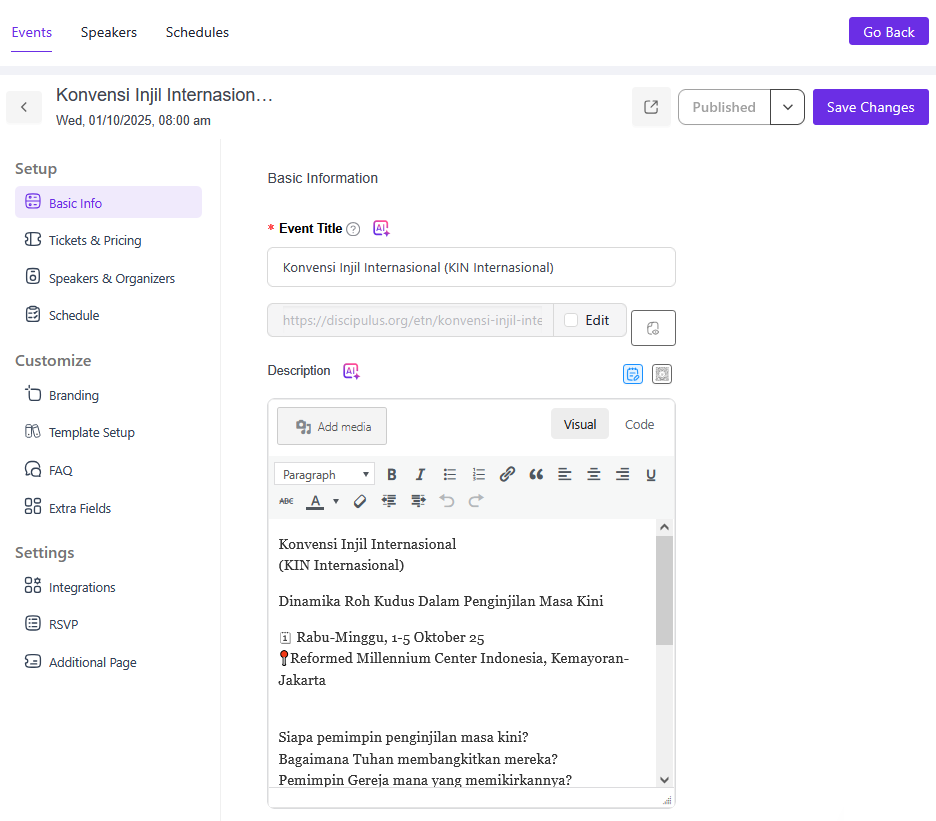
Task: Underline text with the toolbar icon
Action: tap(651, 475)
